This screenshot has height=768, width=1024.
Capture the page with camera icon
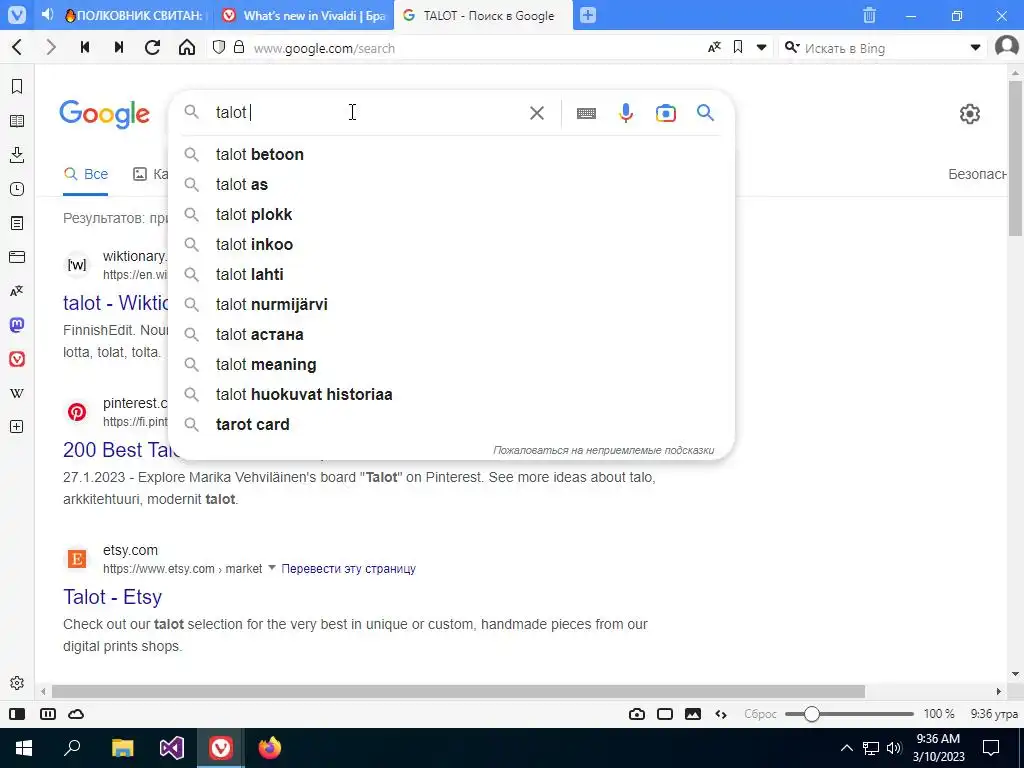point(637,714)
